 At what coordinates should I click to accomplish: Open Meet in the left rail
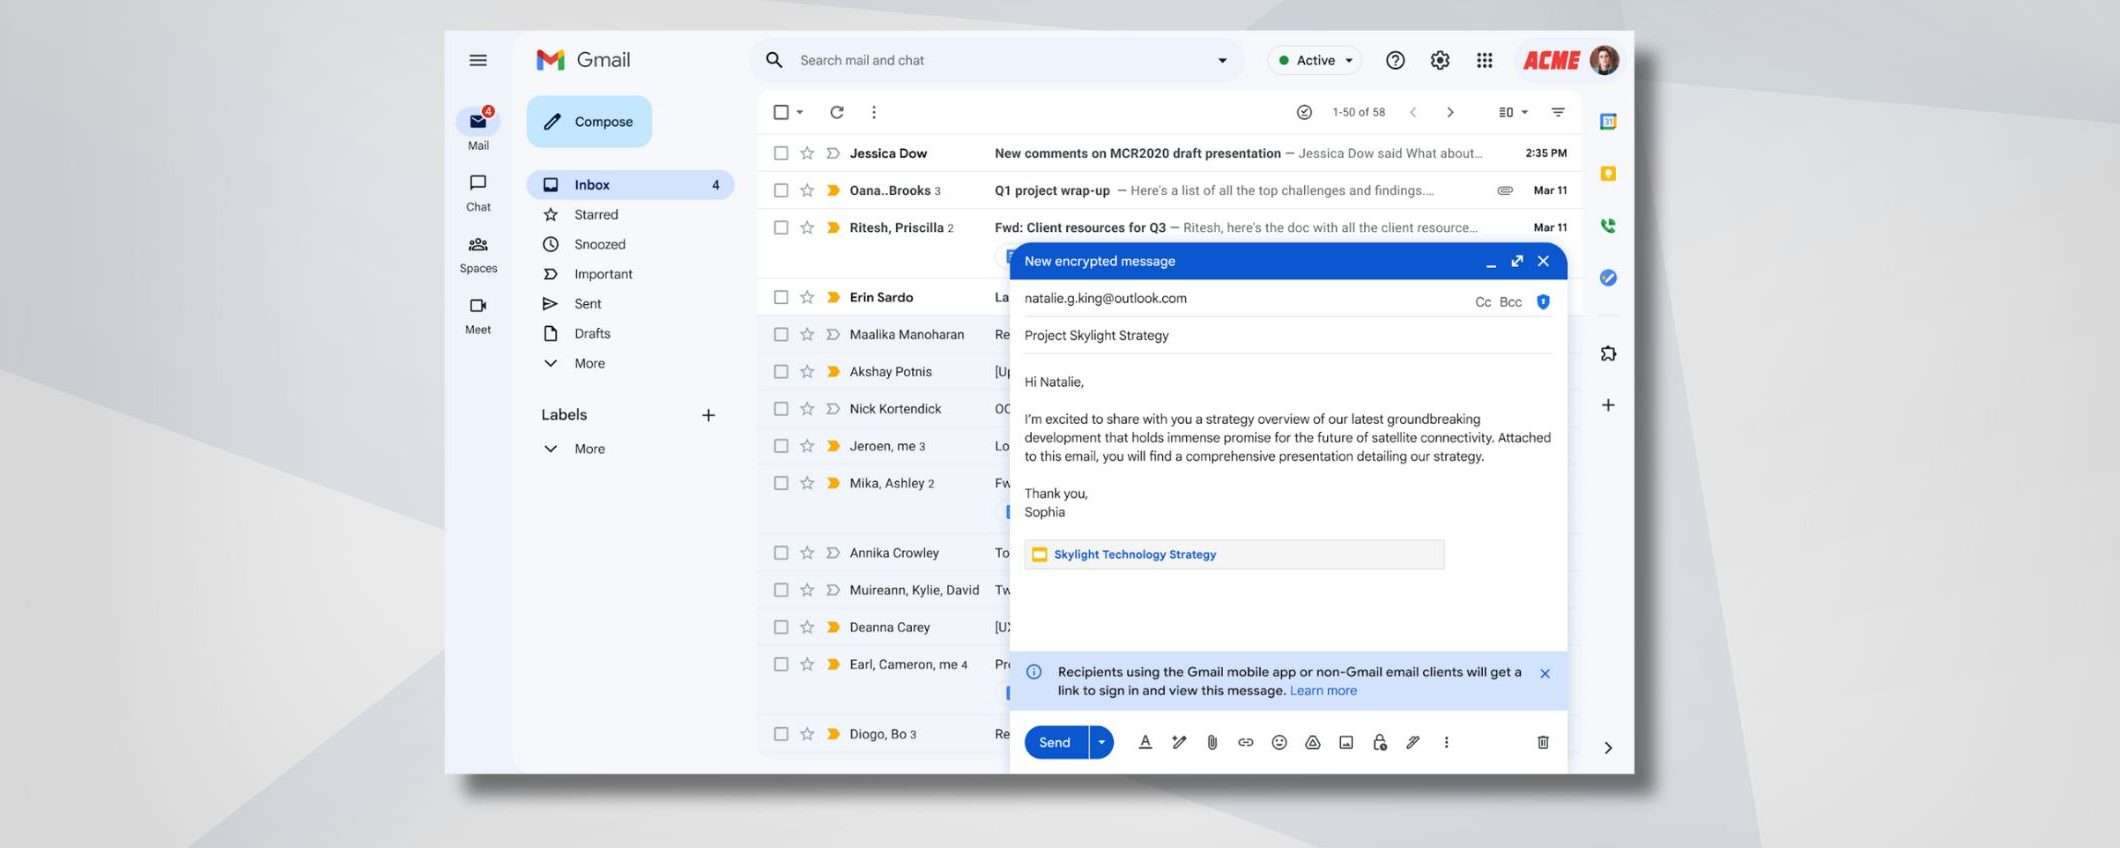pos(478,315)
